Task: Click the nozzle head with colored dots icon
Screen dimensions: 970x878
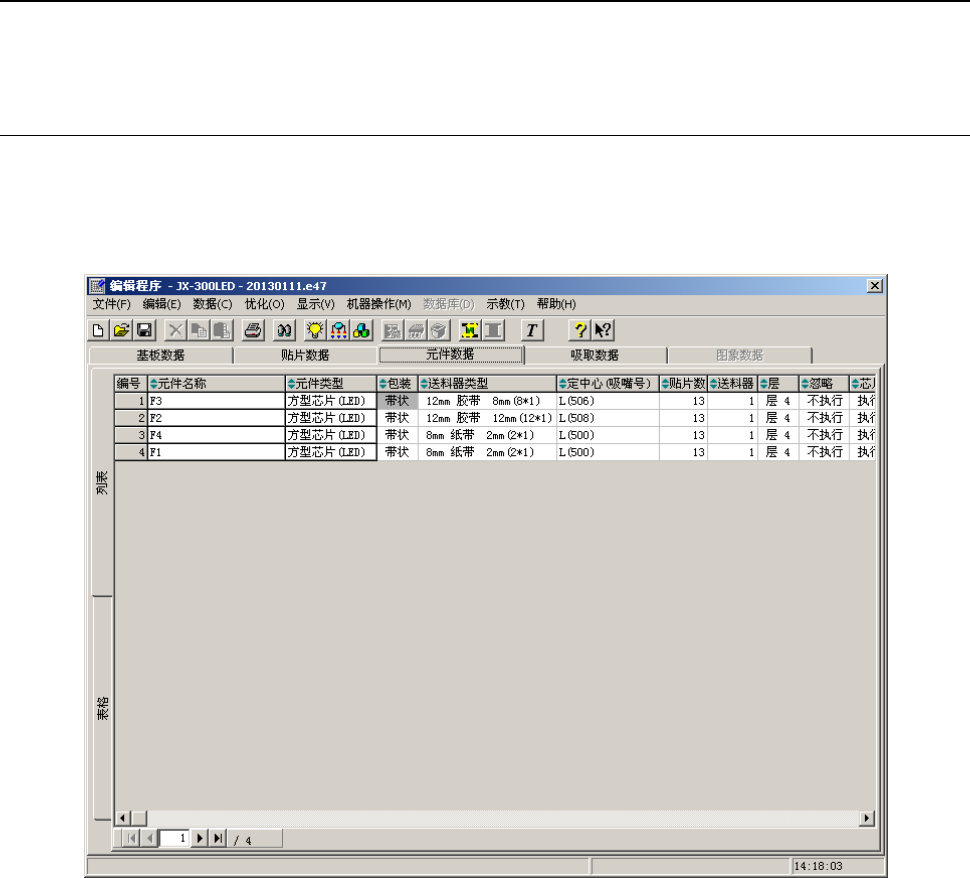Action: (338, 330)
